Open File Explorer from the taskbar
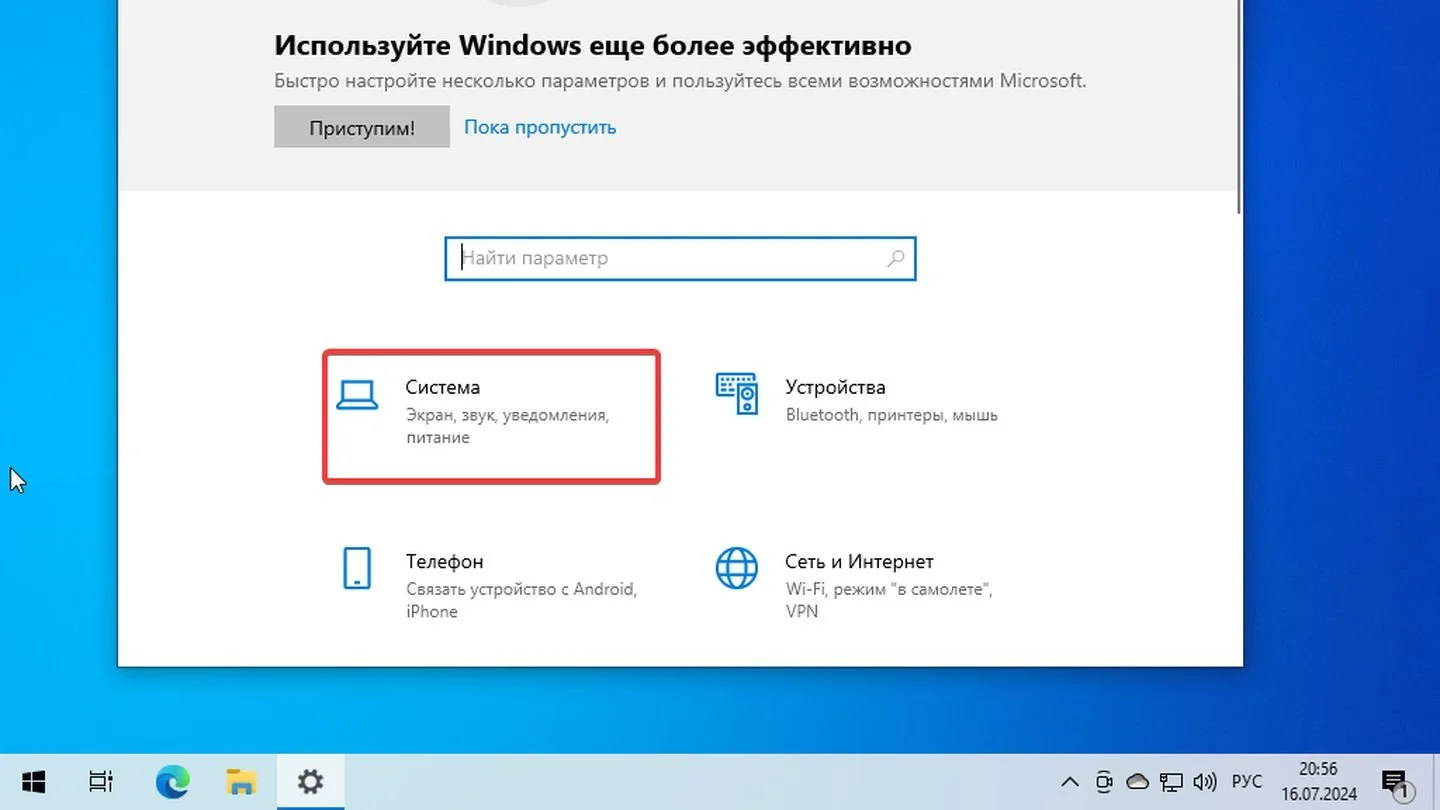 pos(241,781)
